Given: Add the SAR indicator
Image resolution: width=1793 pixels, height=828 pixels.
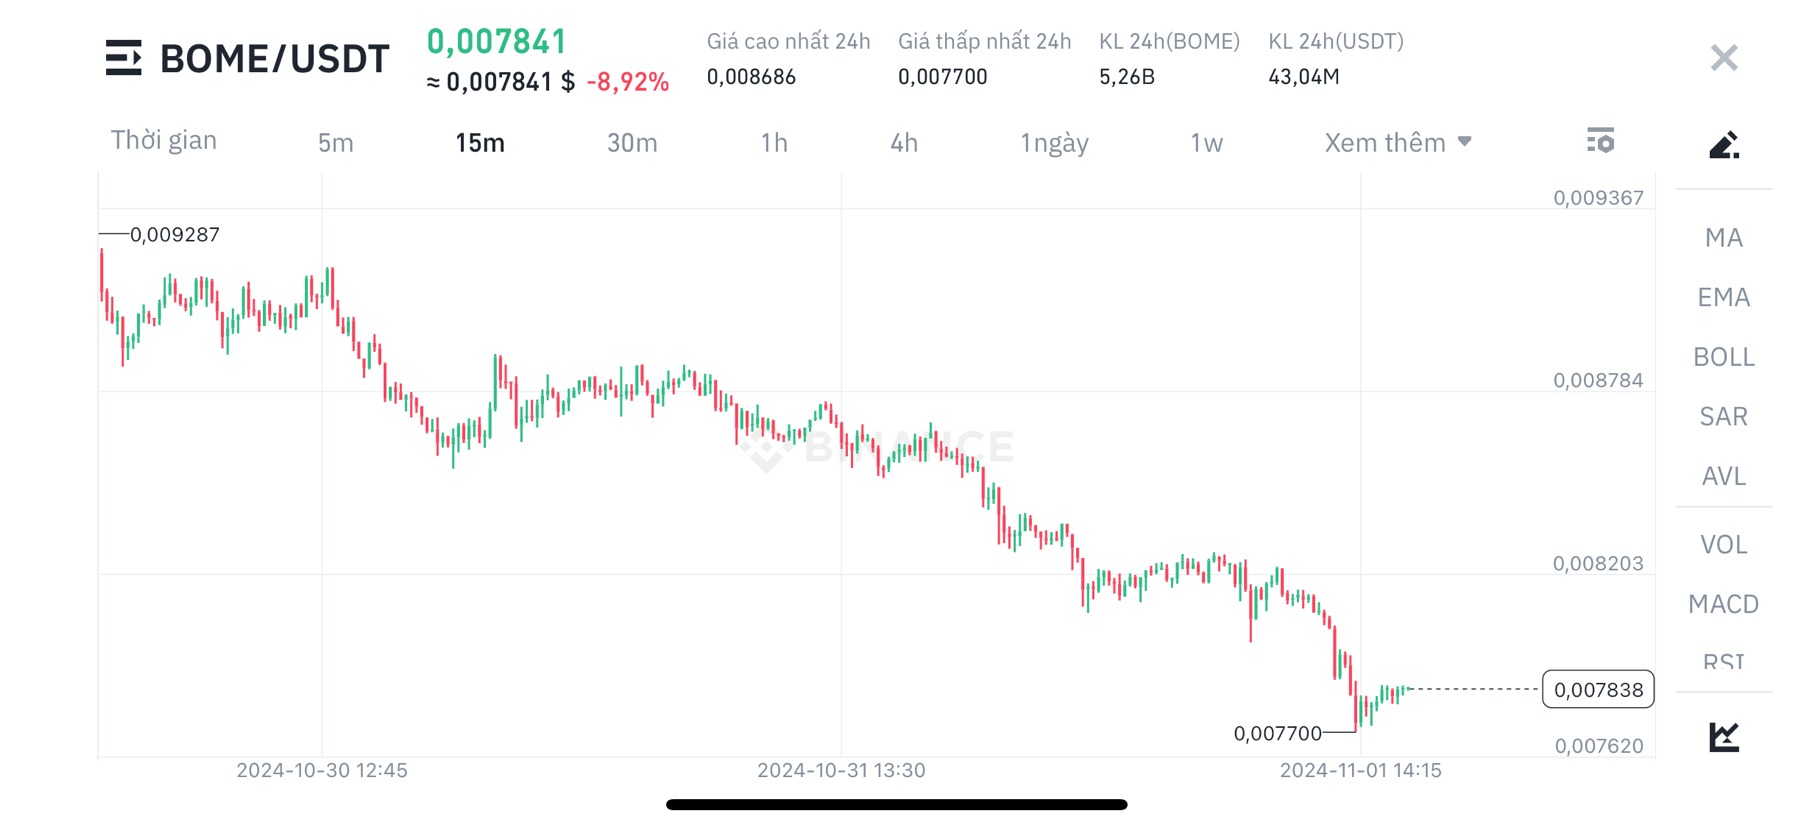Looking at the screenshot, I should coord(1723,416).
